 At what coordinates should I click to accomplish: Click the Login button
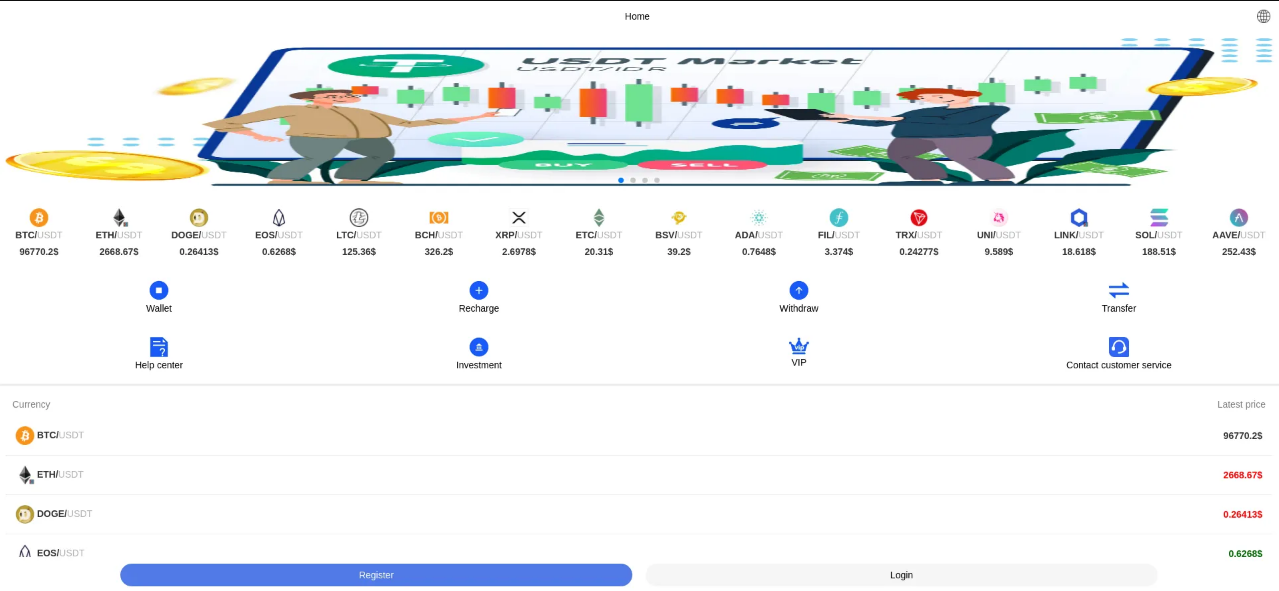tap(901, 575)
